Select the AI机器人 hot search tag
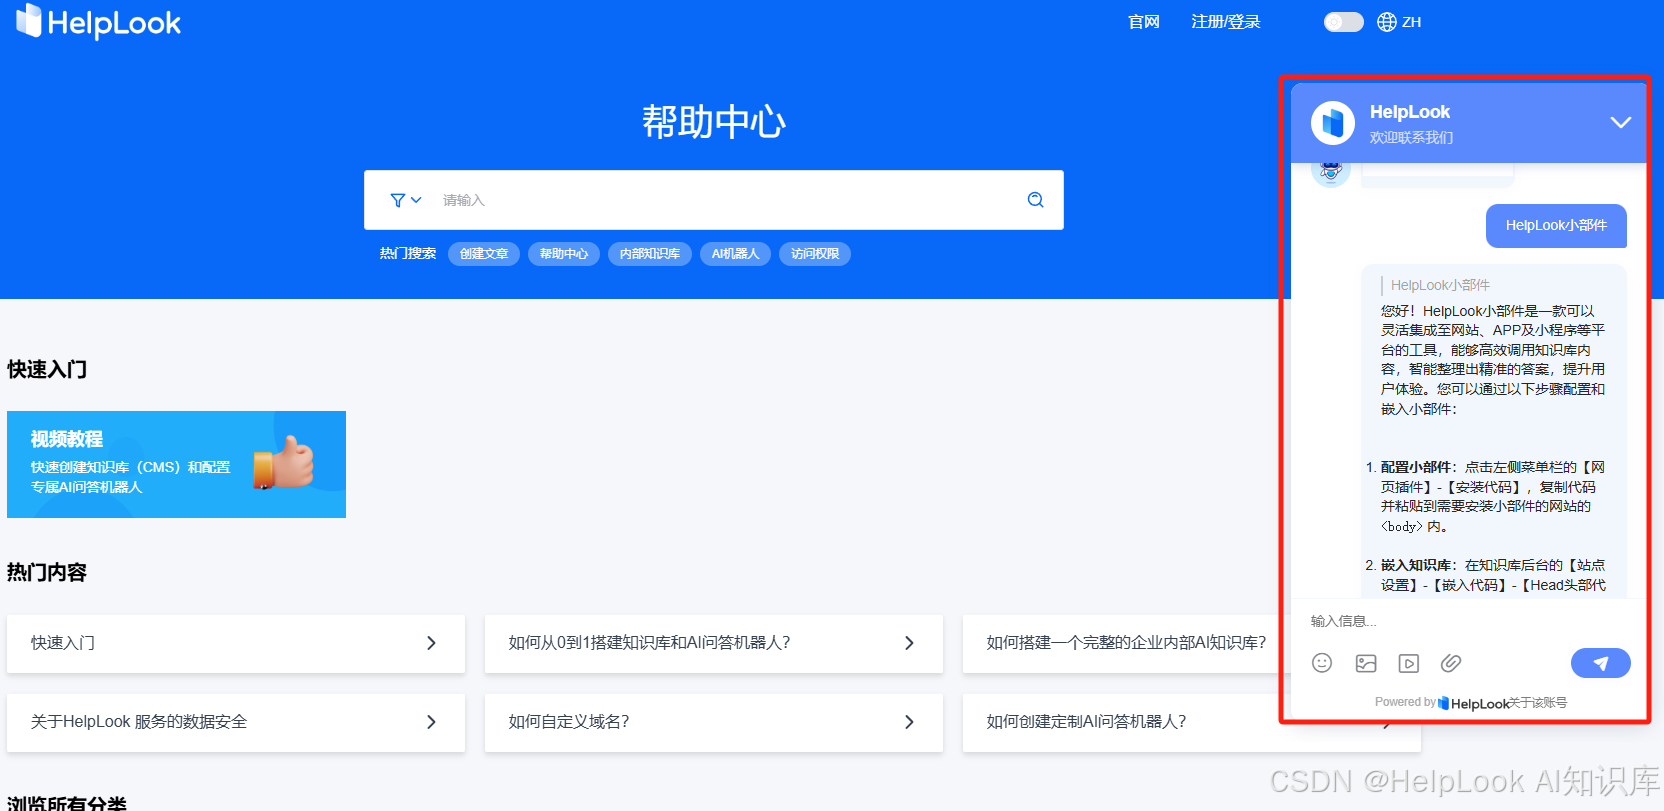The width and height of the screenshot is (1664, 811). tap(735, 254)
